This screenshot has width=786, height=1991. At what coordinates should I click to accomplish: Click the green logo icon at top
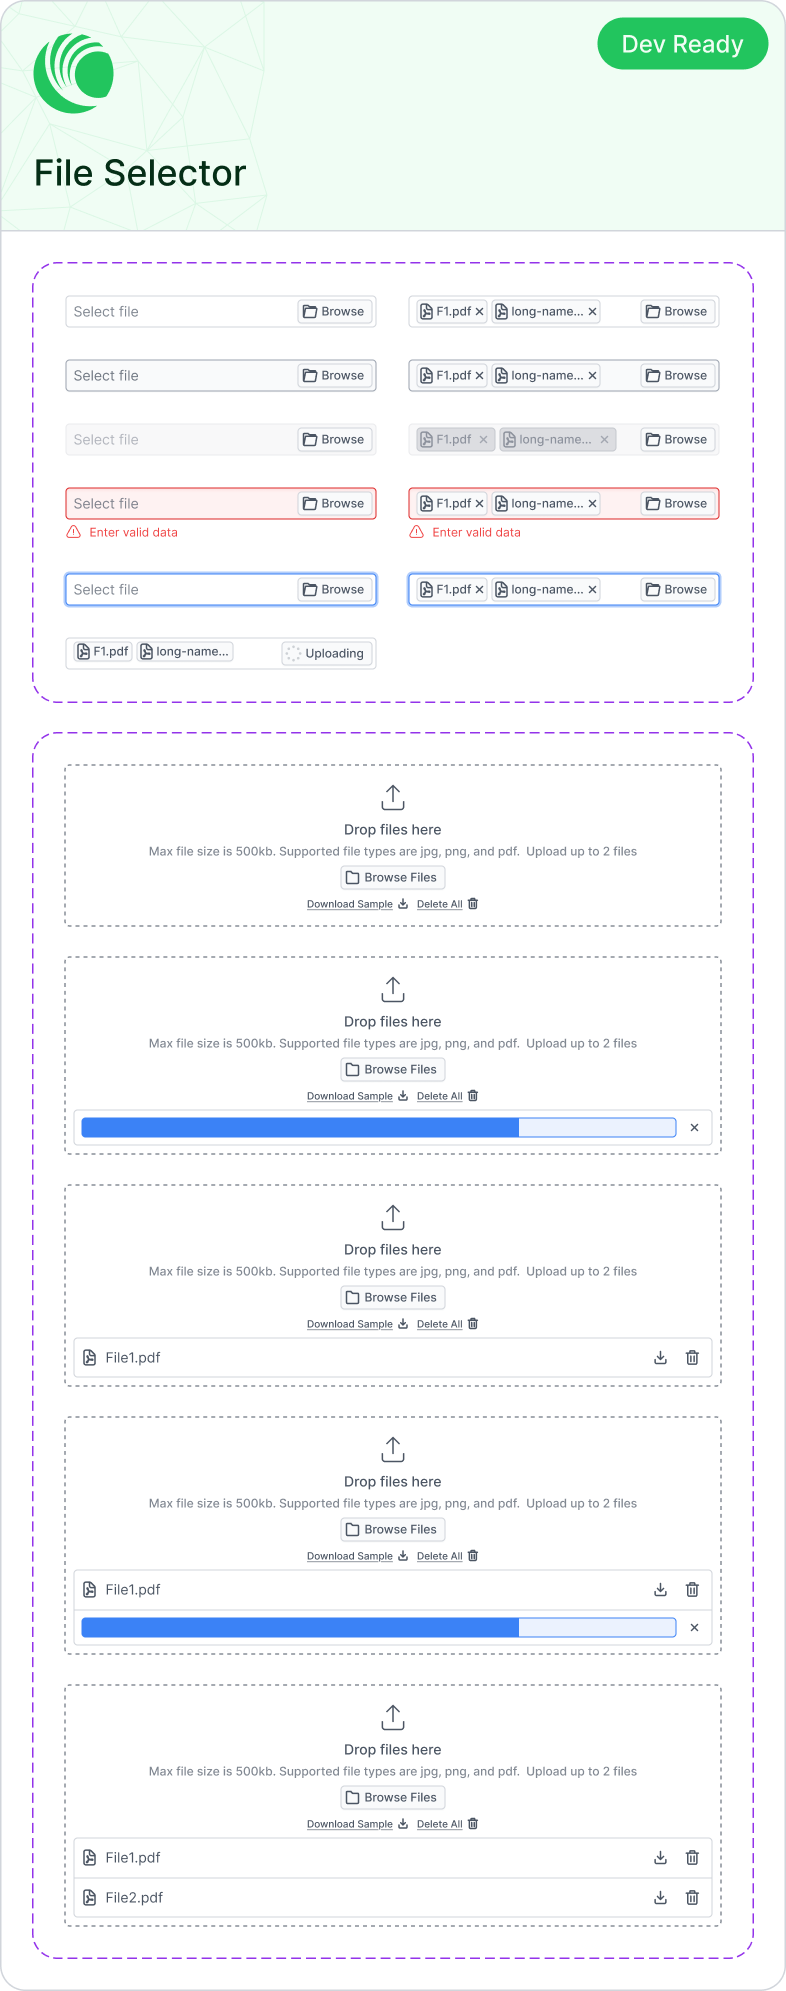74,73
